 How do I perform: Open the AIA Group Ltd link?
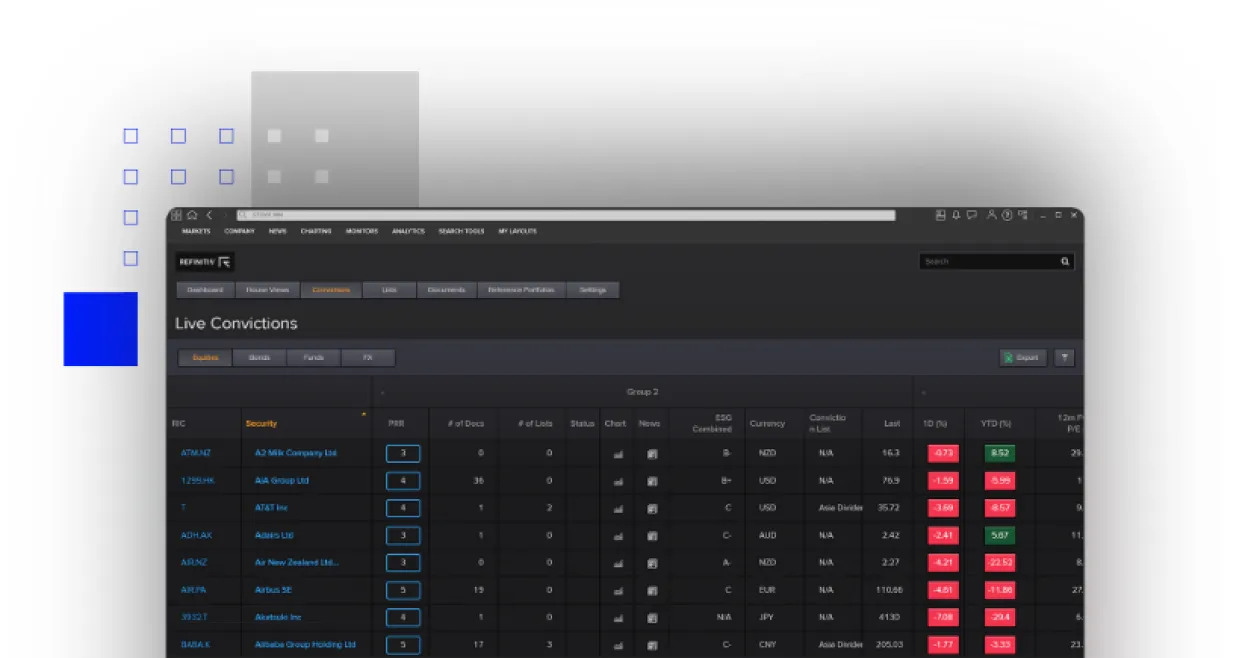click(x=282, y=481)
